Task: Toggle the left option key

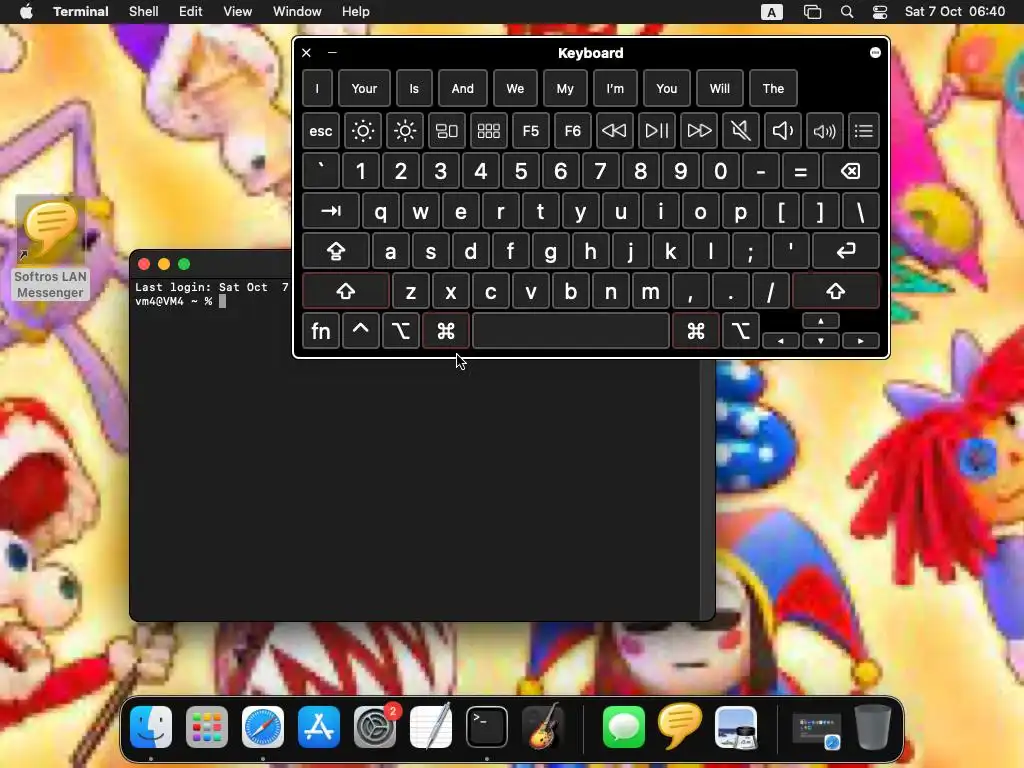Action: pyautogui.click(x=400, y=331)
